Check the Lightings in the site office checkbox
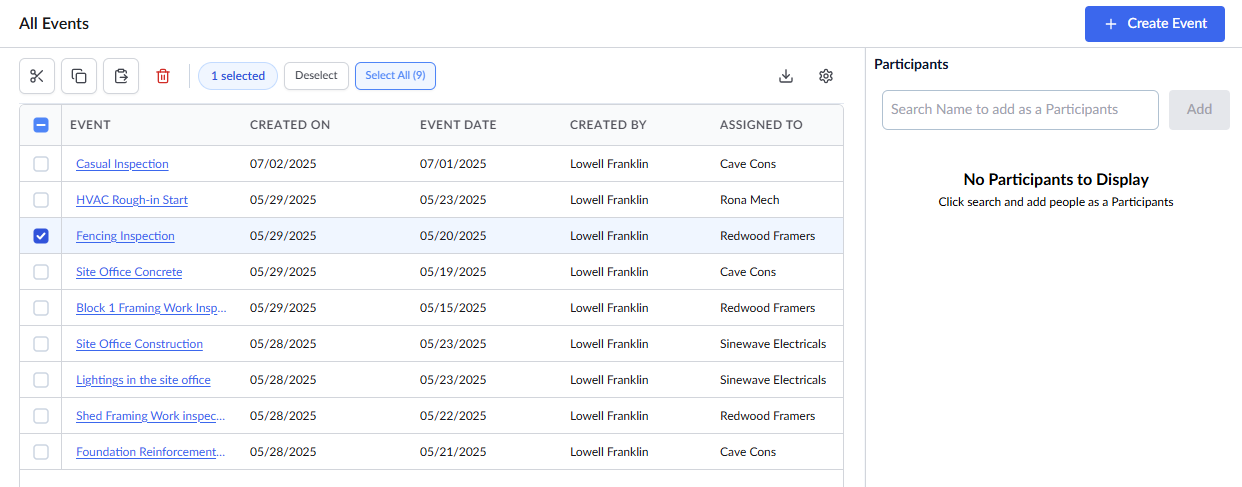 click(x=41, y=380)
